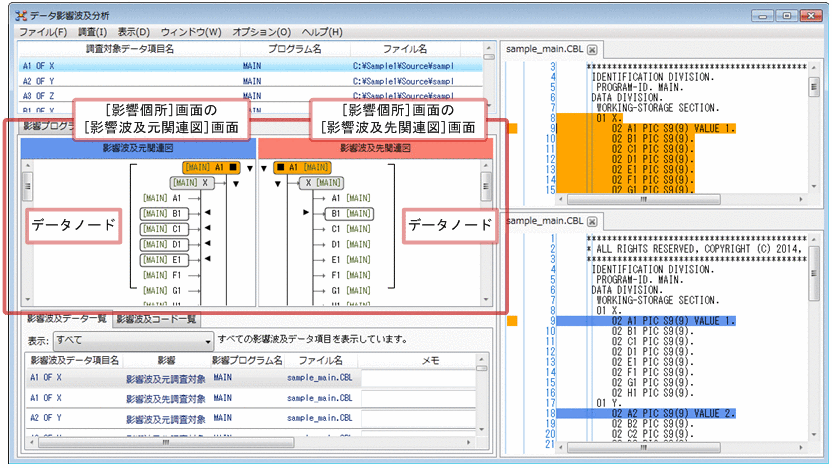The width and height of the screenshot is (832, 468).
Task: Click the 影響波及元関連図 blue header
Action: point(138,148)
